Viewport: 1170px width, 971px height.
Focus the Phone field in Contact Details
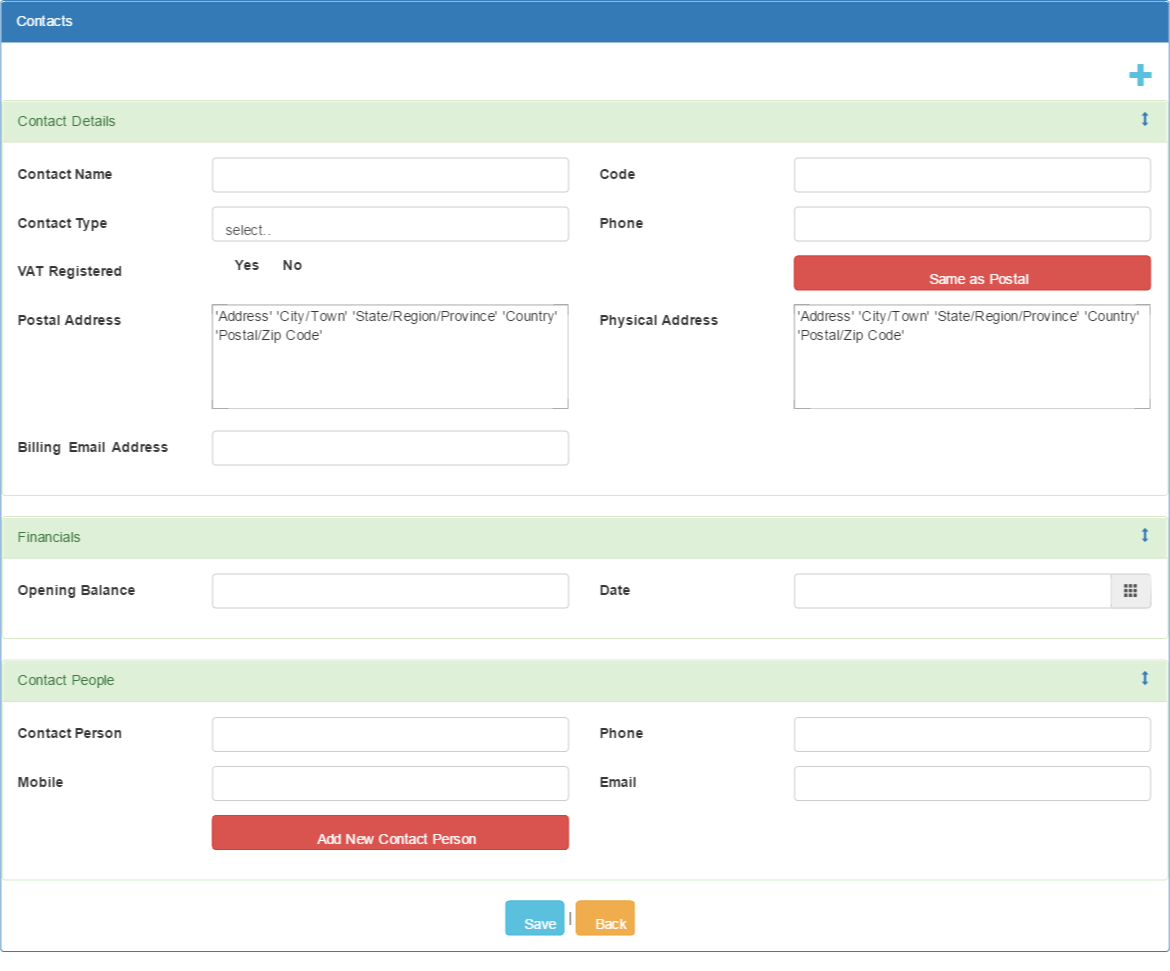(972, 224)
